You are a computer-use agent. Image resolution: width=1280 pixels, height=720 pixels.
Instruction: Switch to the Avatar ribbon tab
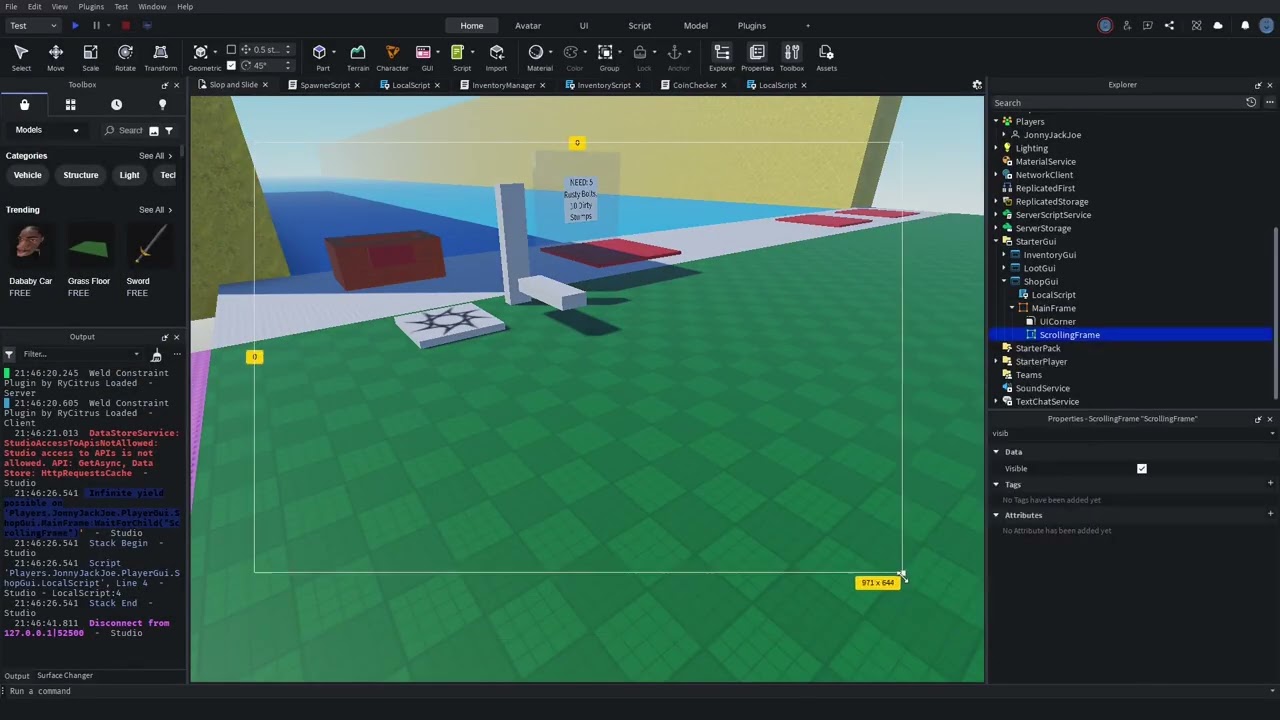point(528,25)
